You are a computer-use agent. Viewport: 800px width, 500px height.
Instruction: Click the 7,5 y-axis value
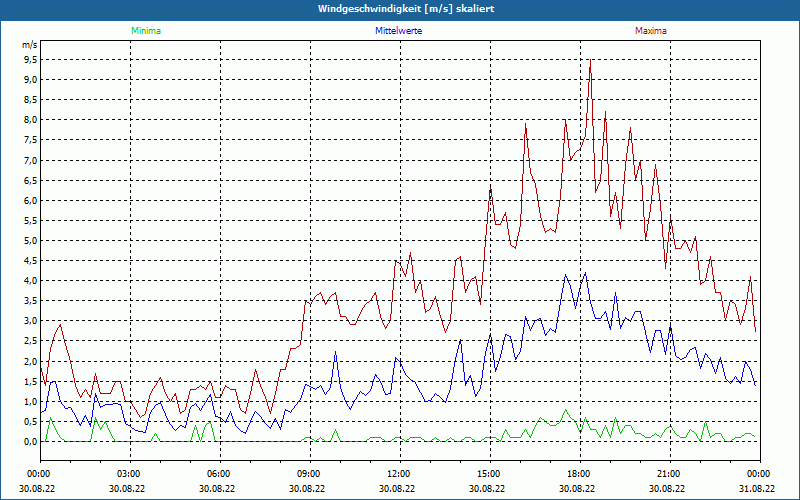click(x=30, y=140)
